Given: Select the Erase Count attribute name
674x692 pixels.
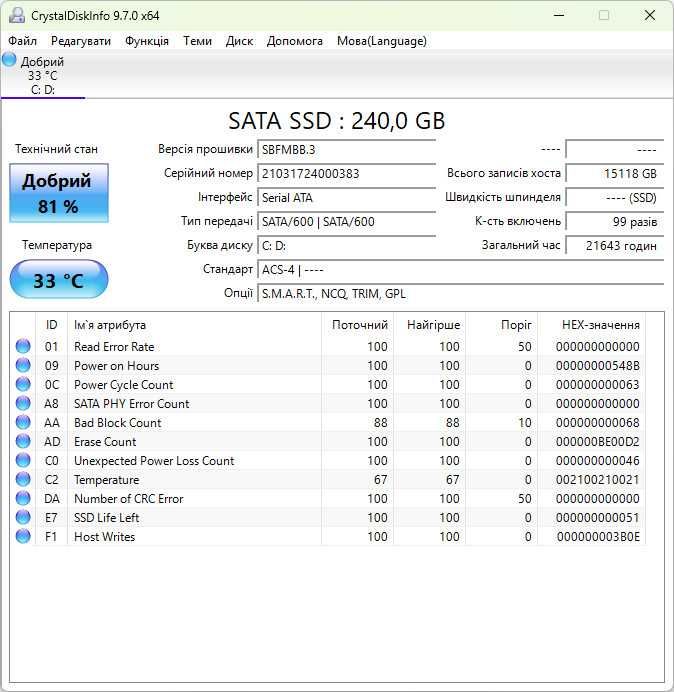Looking at the screenshot, I should [x=105, y=442].
